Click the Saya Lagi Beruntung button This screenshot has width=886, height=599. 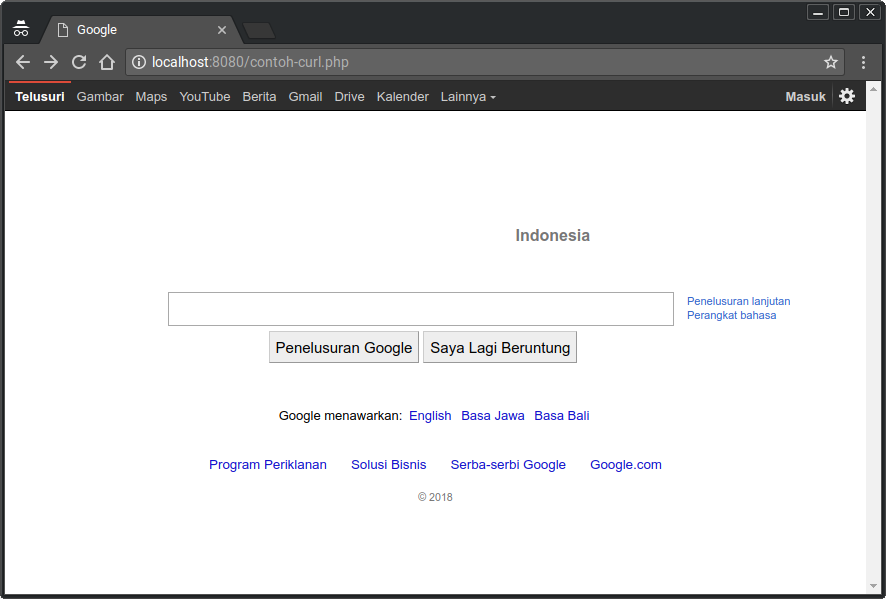coord(500,347)
